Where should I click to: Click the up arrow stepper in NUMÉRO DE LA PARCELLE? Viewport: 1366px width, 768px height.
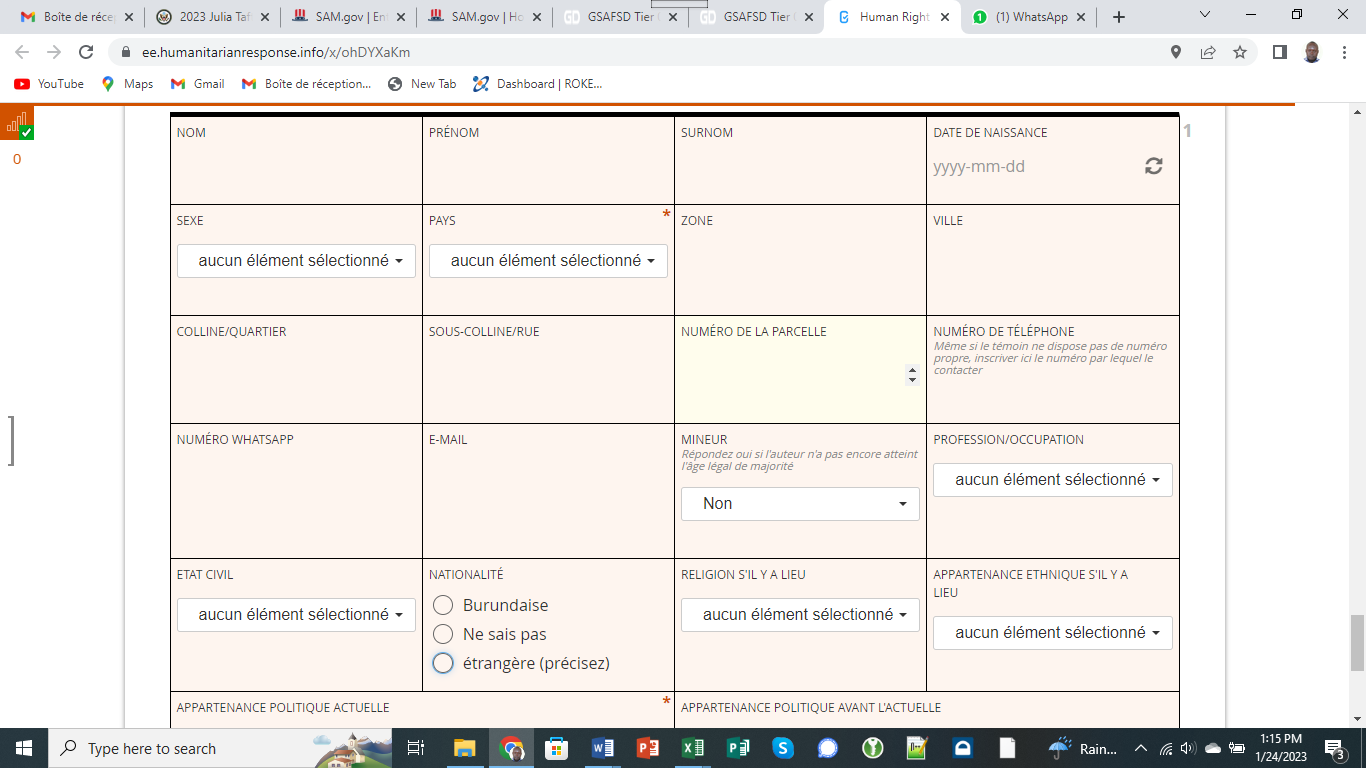pyautogui.click(x=911, y=372)
